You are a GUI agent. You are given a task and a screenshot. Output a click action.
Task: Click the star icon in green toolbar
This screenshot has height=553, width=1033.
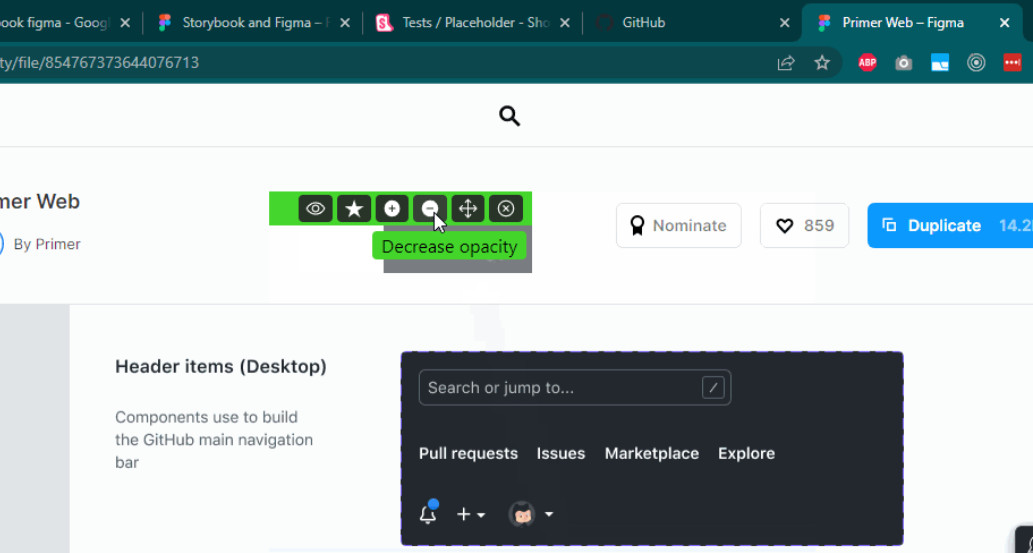pos(354,209)
